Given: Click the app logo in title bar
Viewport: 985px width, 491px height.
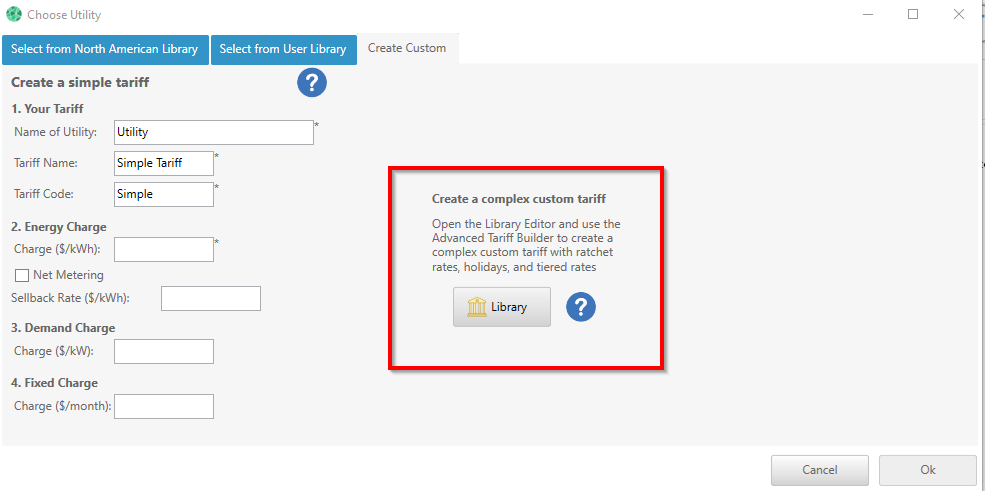Looking at the screenshot, I should 13,14.
